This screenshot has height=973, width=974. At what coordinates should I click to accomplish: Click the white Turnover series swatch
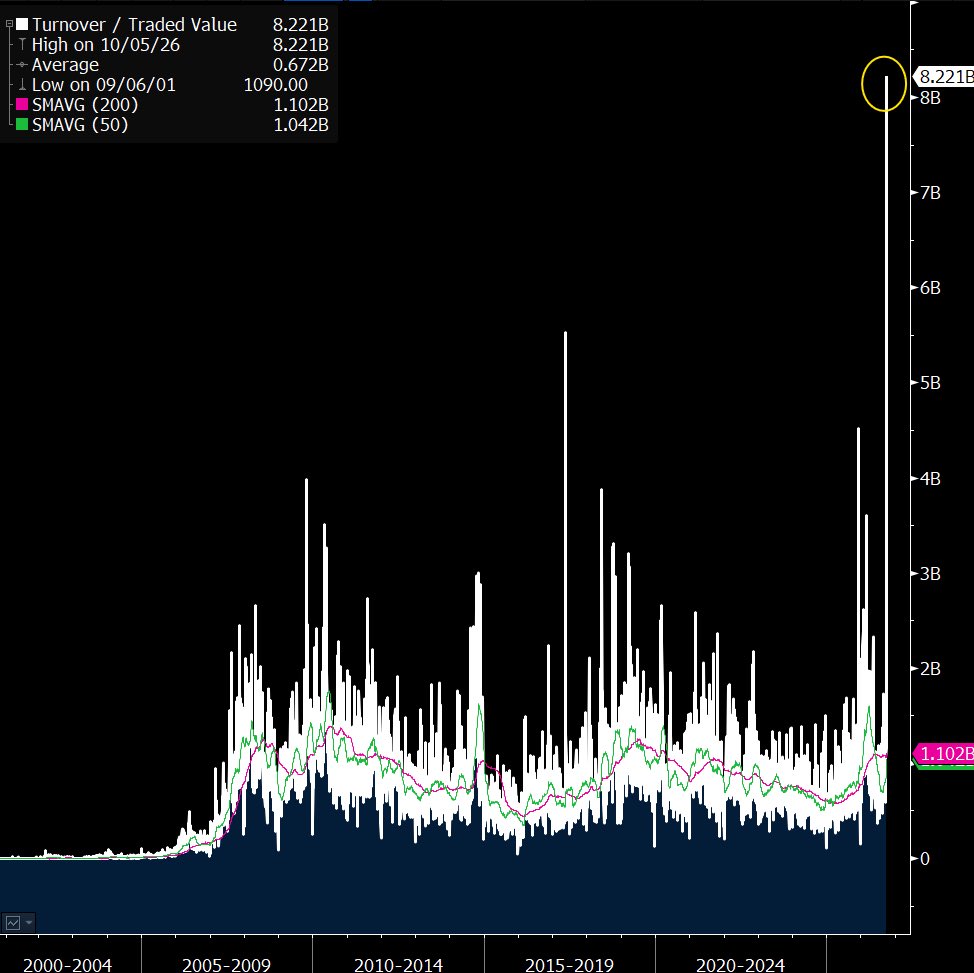point(22,24)
